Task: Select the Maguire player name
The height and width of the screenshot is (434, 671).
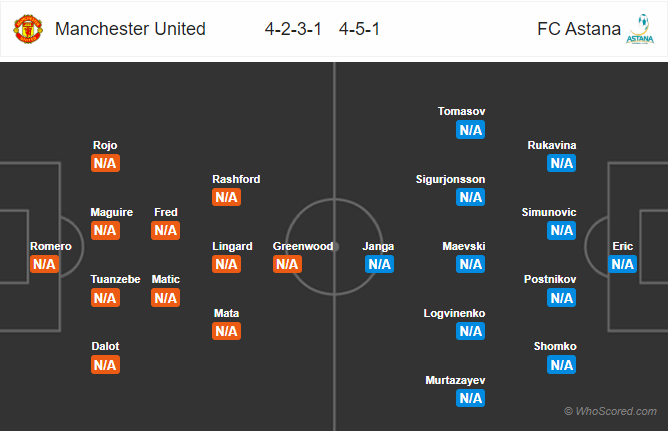Action: point(112,212)
